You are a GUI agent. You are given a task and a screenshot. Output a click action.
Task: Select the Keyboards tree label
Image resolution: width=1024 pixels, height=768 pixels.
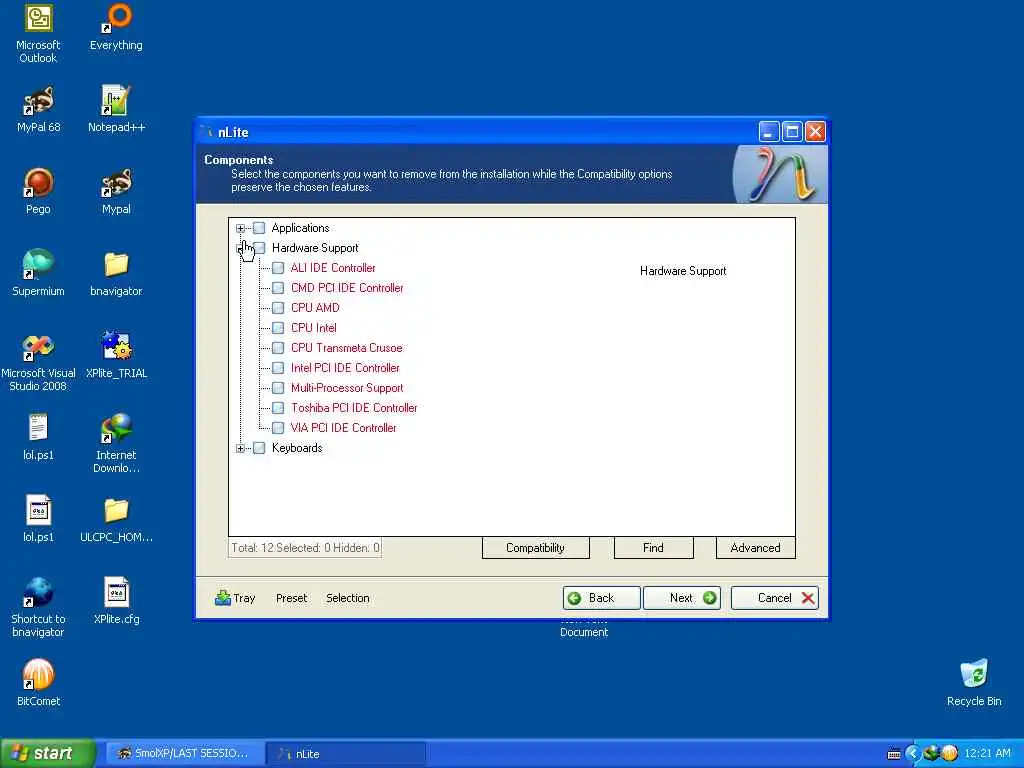(x=297, y=448)
